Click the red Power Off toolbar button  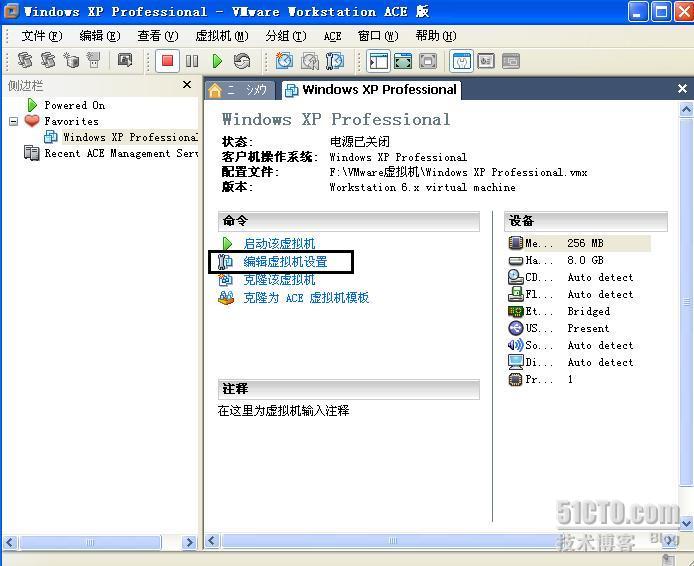(x=167, y=61)
